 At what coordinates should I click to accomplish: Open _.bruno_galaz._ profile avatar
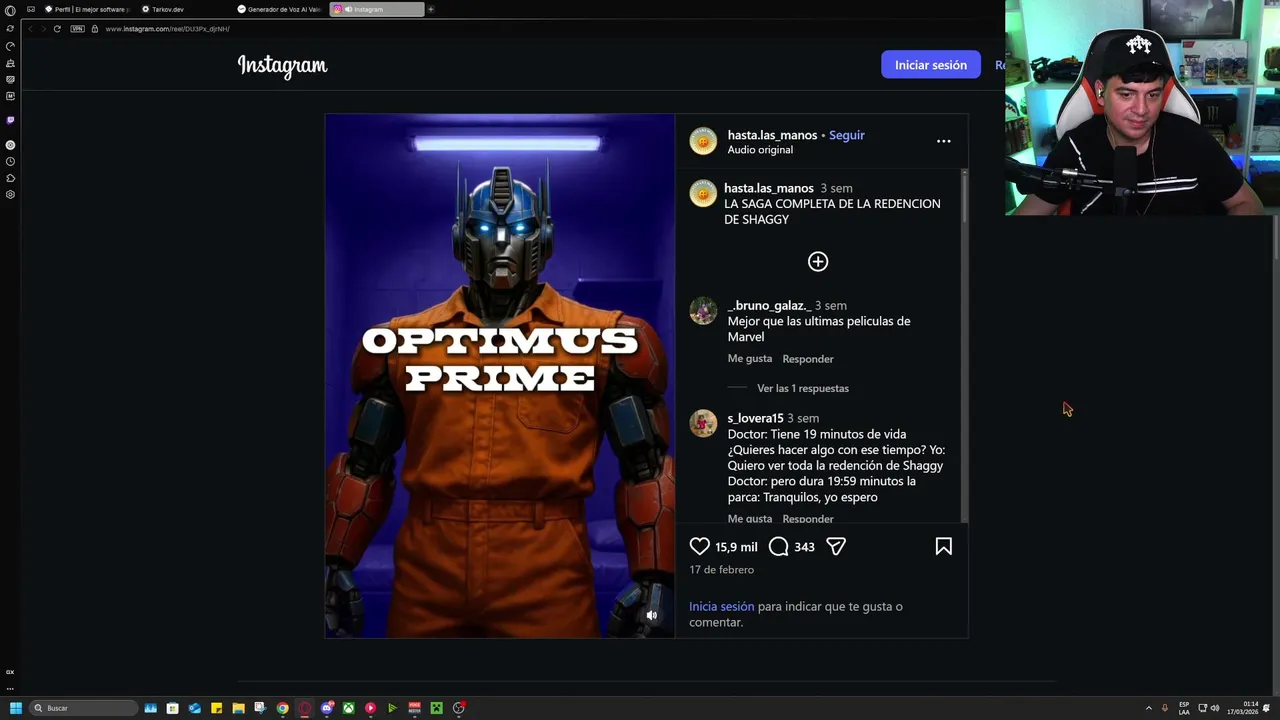point(703,311)
